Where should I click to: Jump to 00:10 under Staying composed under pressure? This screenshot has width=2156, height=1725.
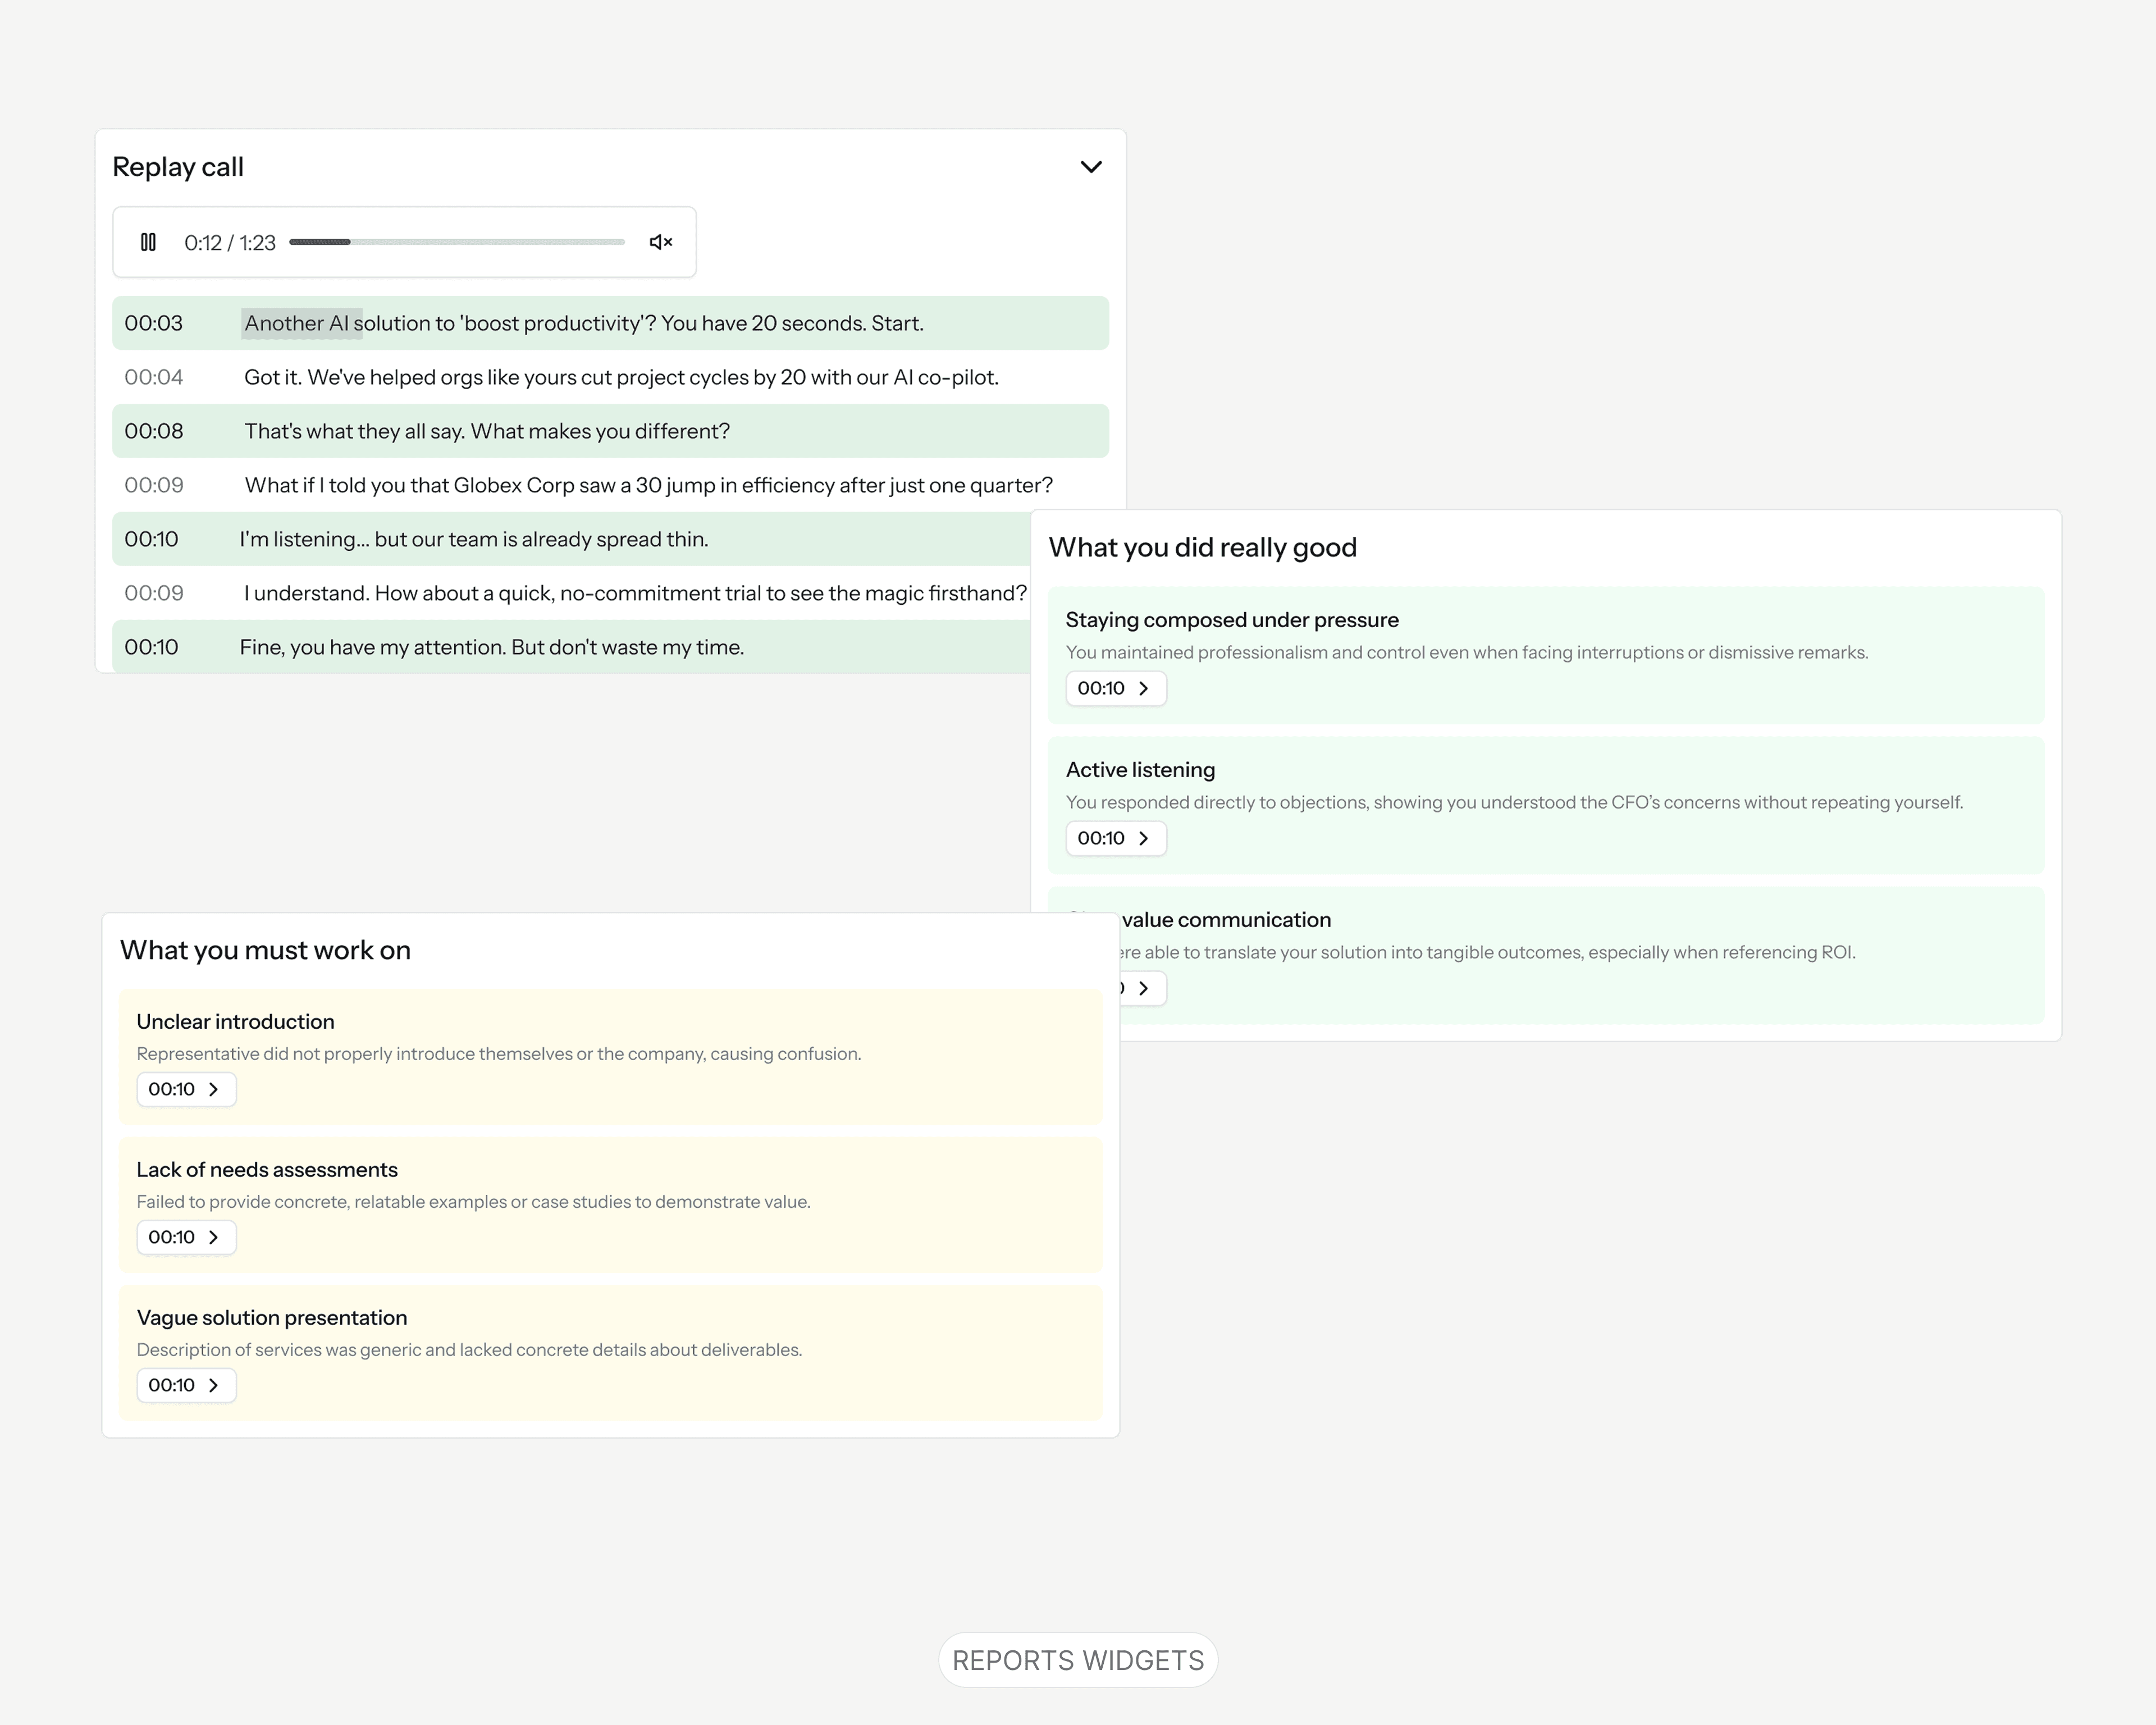(1115, 688)
